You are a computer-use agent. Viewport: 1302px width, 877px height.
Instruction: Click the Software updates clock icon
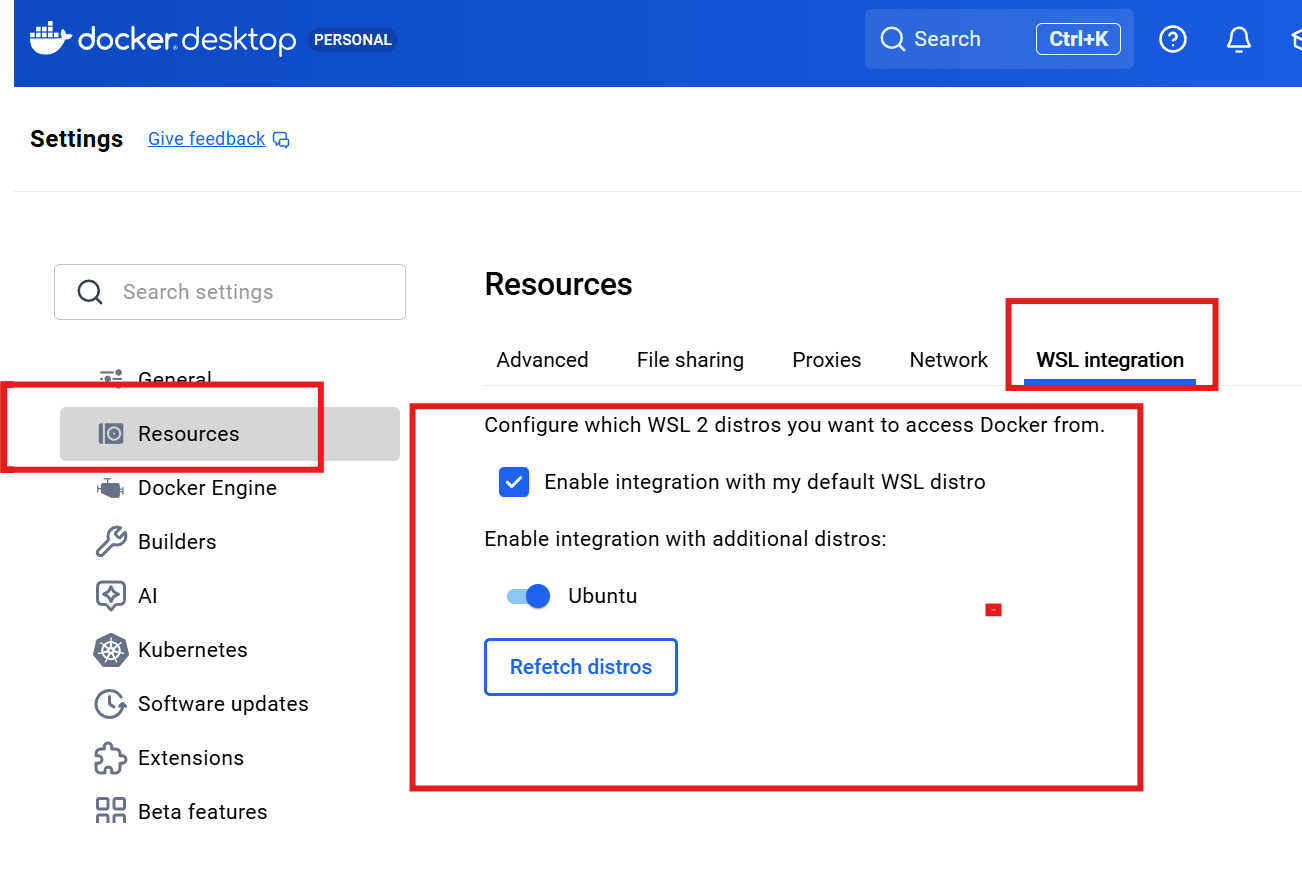[110, 704]
